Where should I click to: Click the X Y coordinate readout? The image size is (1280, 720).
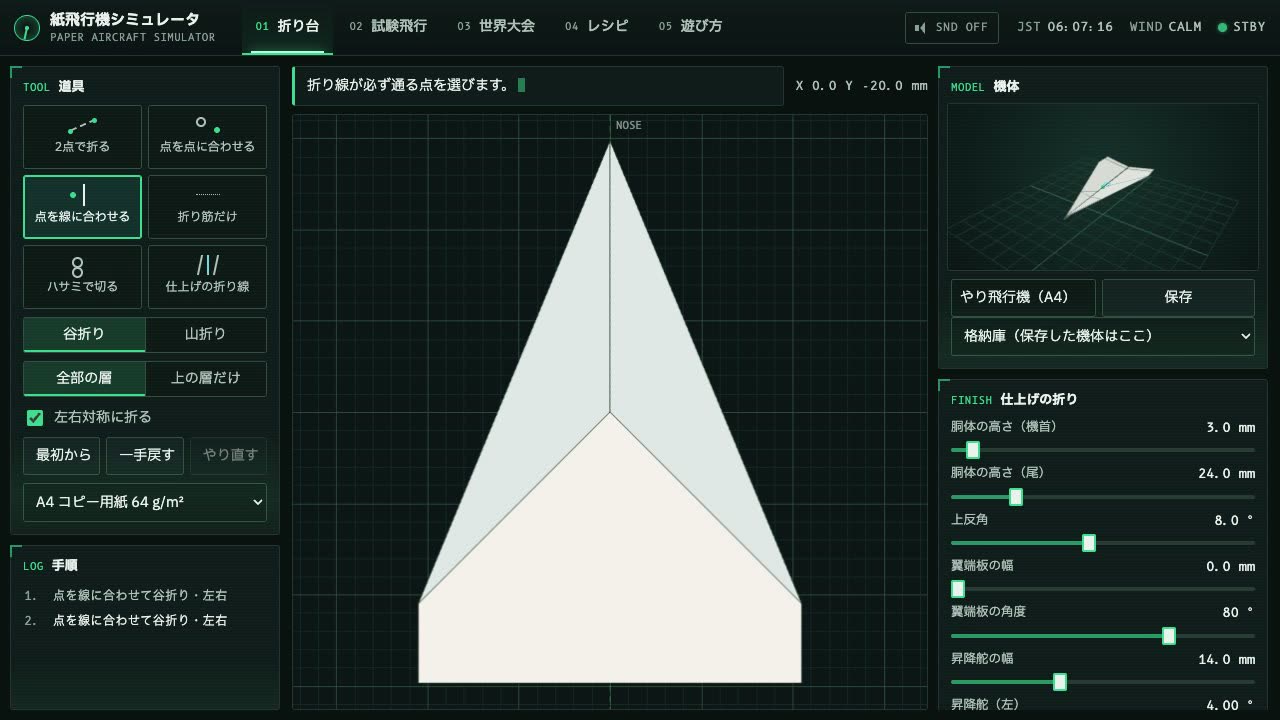point(861,86)
